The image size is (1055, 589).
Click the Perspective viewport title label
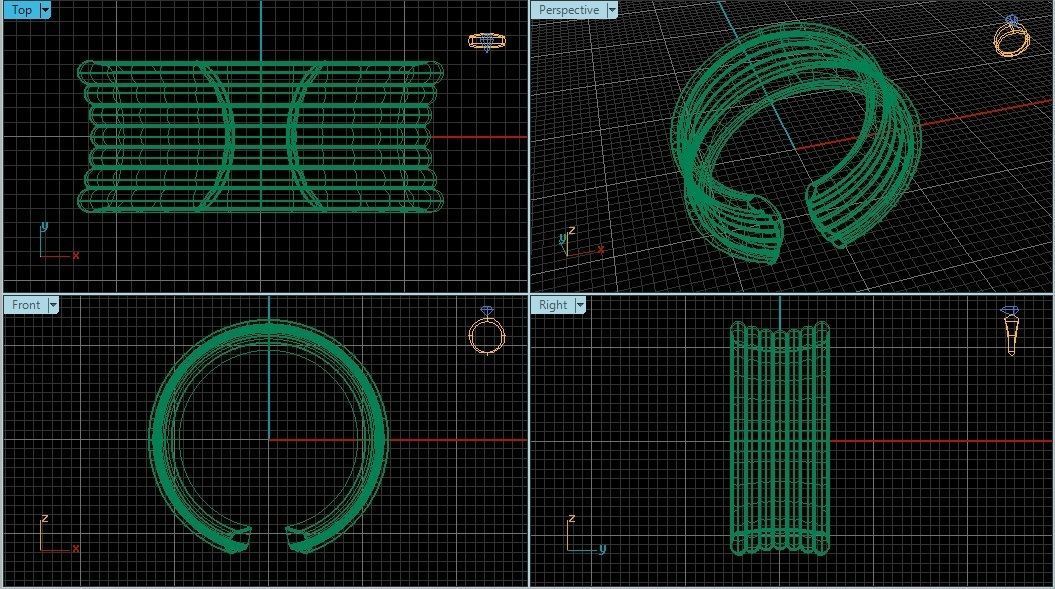pyautogui.click(x=569, y=10)
